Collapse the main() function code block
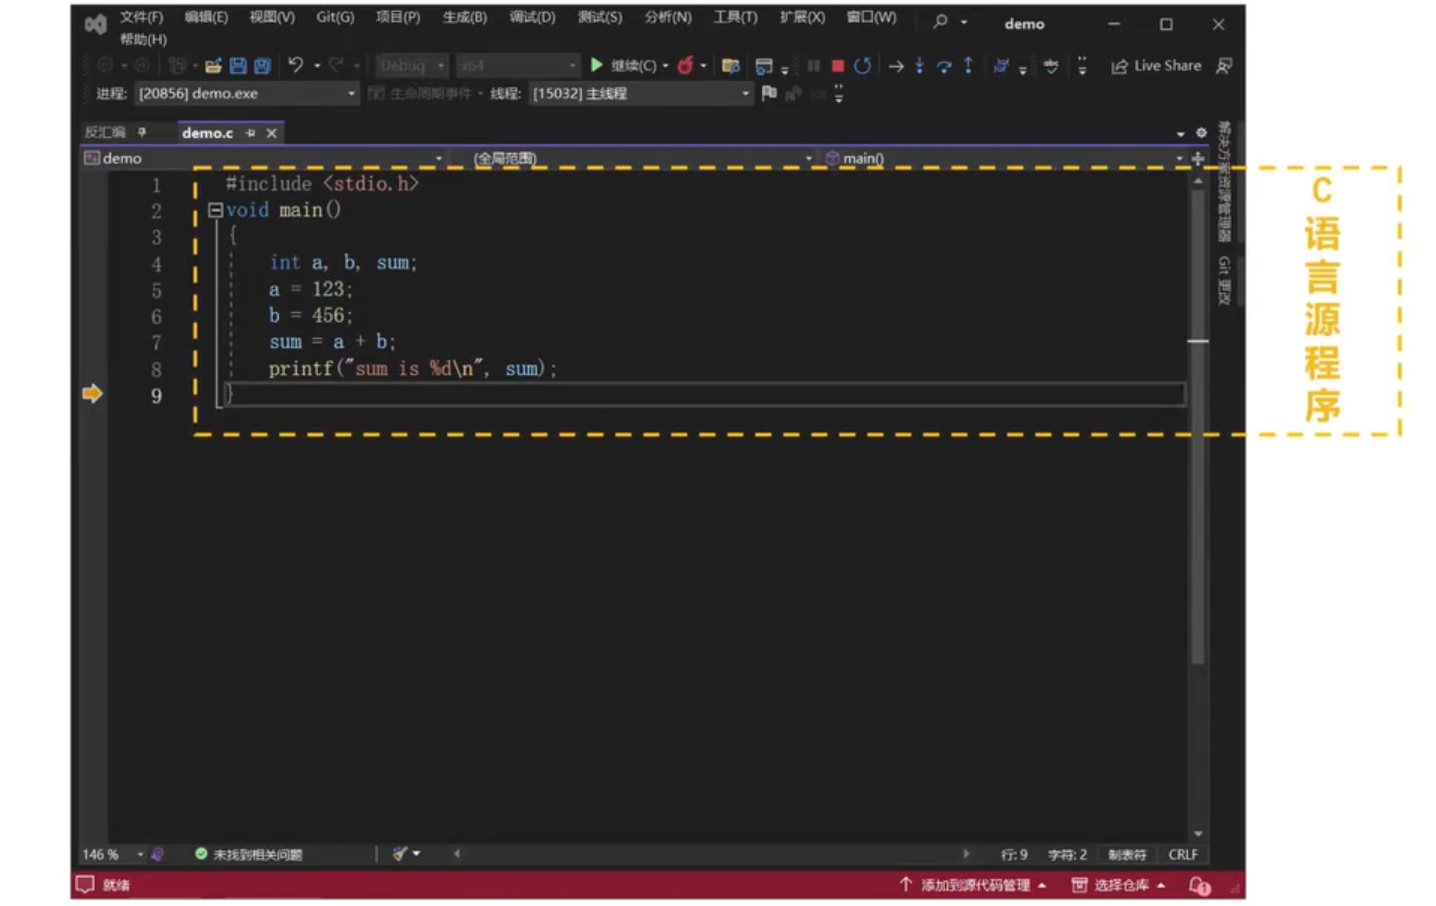 click(215, 210)
